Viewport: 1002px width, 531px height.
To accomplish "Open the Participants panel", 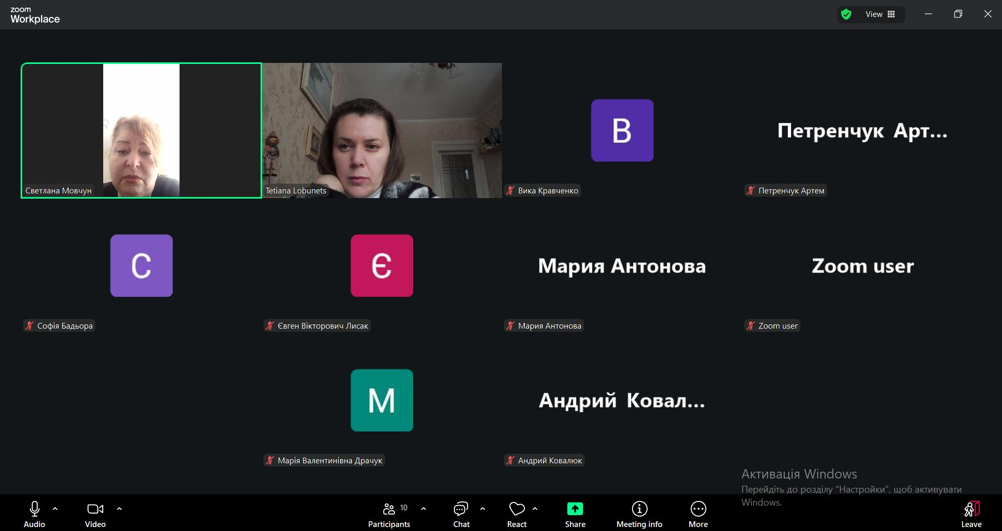I will tap(389, 514).
